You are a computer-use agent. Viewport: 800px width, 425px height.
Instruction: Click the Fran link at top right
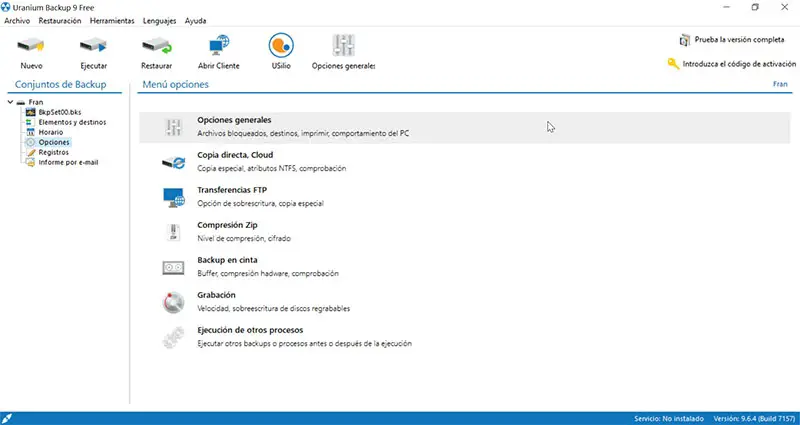[x=780, y=84]
